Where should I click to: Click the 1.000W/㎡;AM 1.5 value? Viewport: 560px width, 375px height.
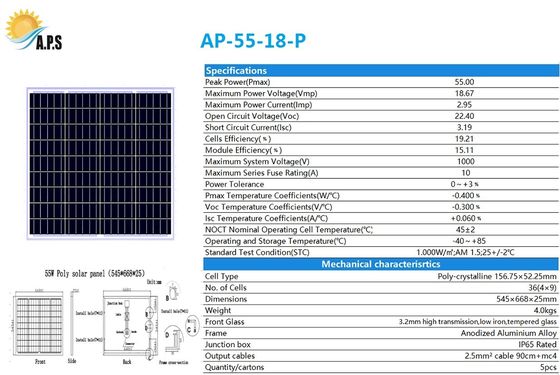(x=465, y=252)
